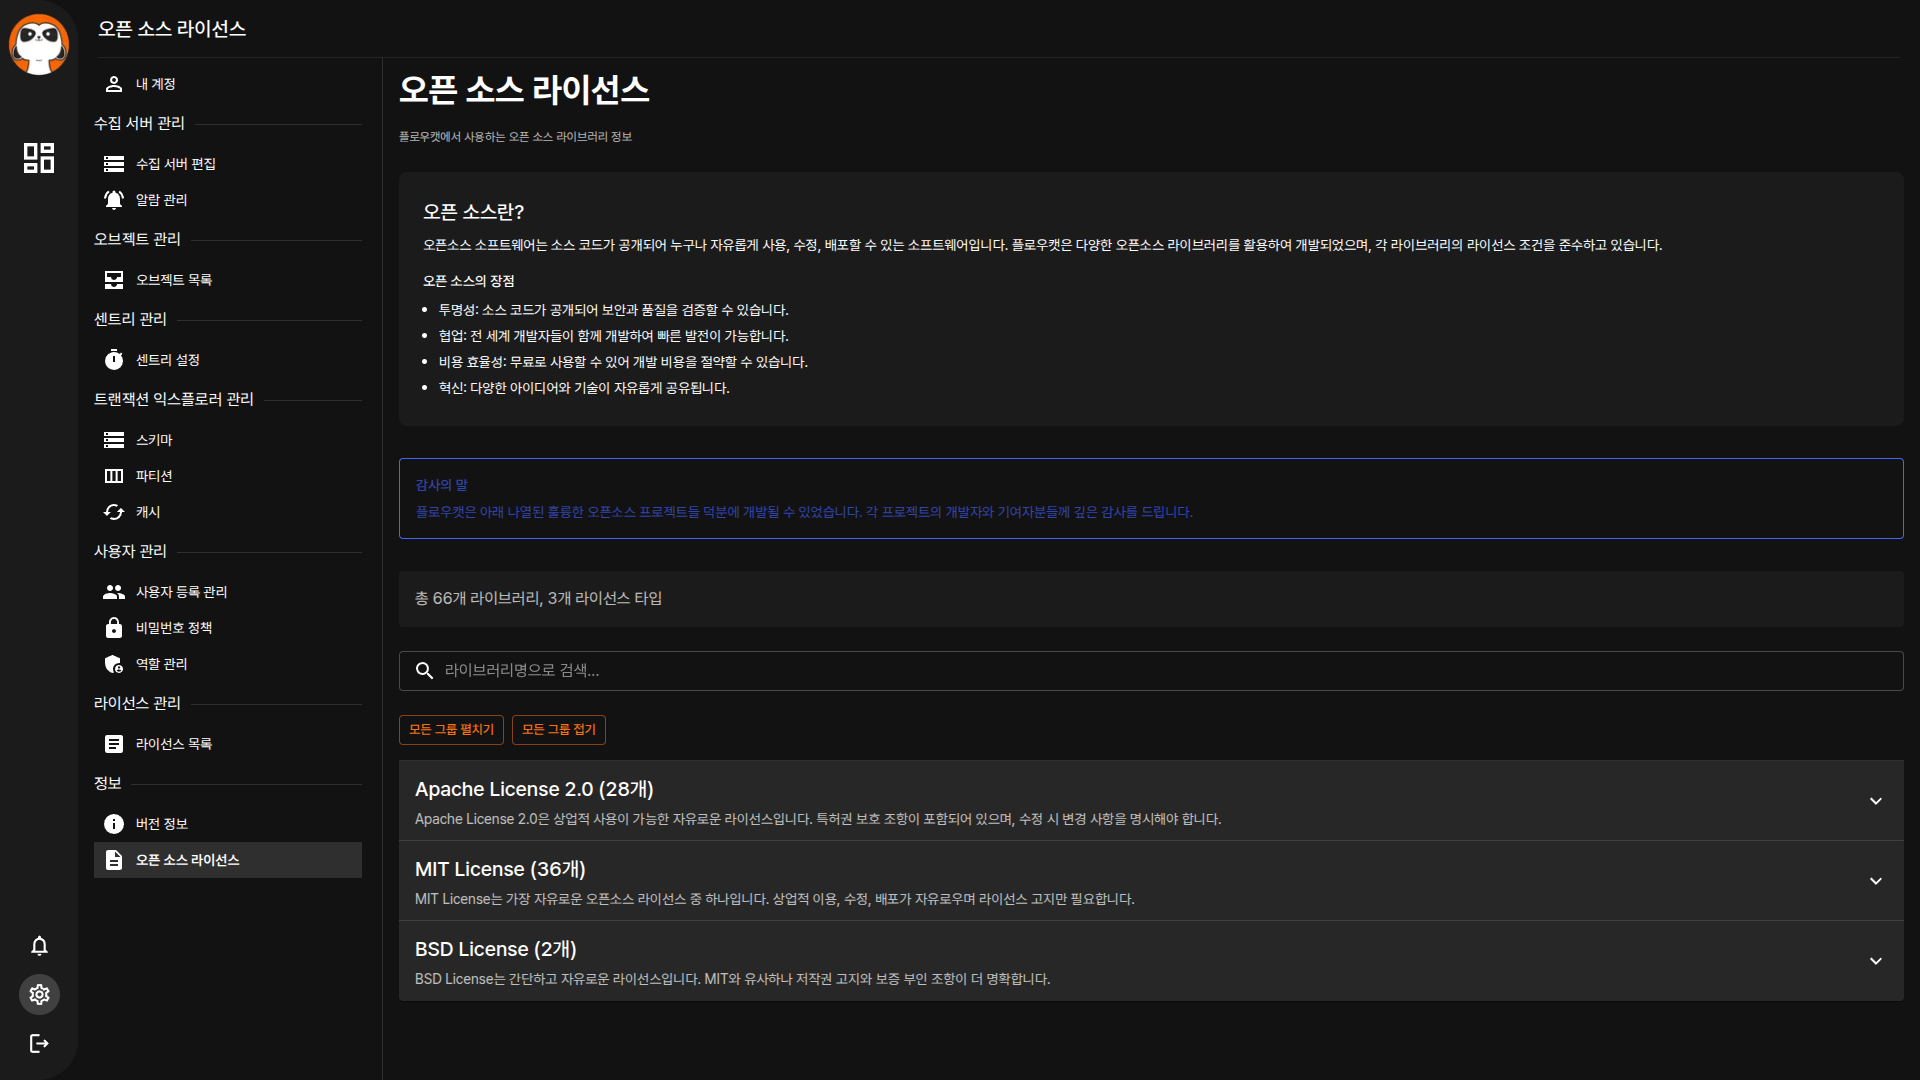Viewport: 1920px width, 1080px height.
Task: Click the alarm bell icon for 알람 관리
Action: 114,200
